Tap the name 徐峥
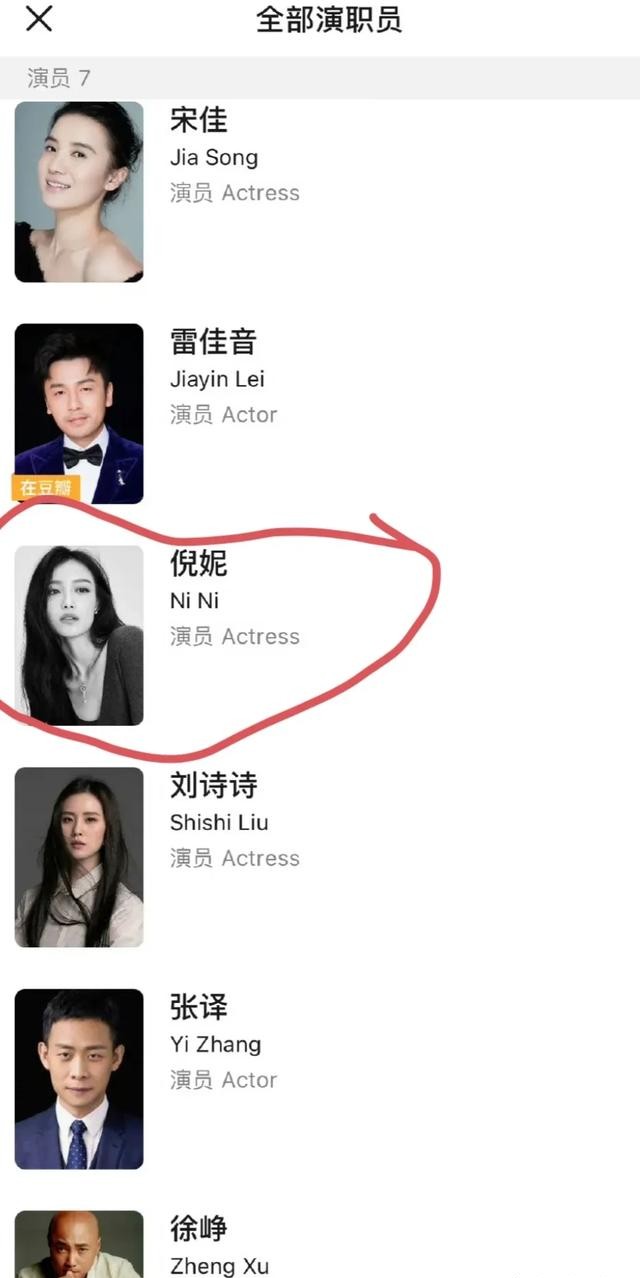The image size is (640, 1278). tap(199, 1229)
